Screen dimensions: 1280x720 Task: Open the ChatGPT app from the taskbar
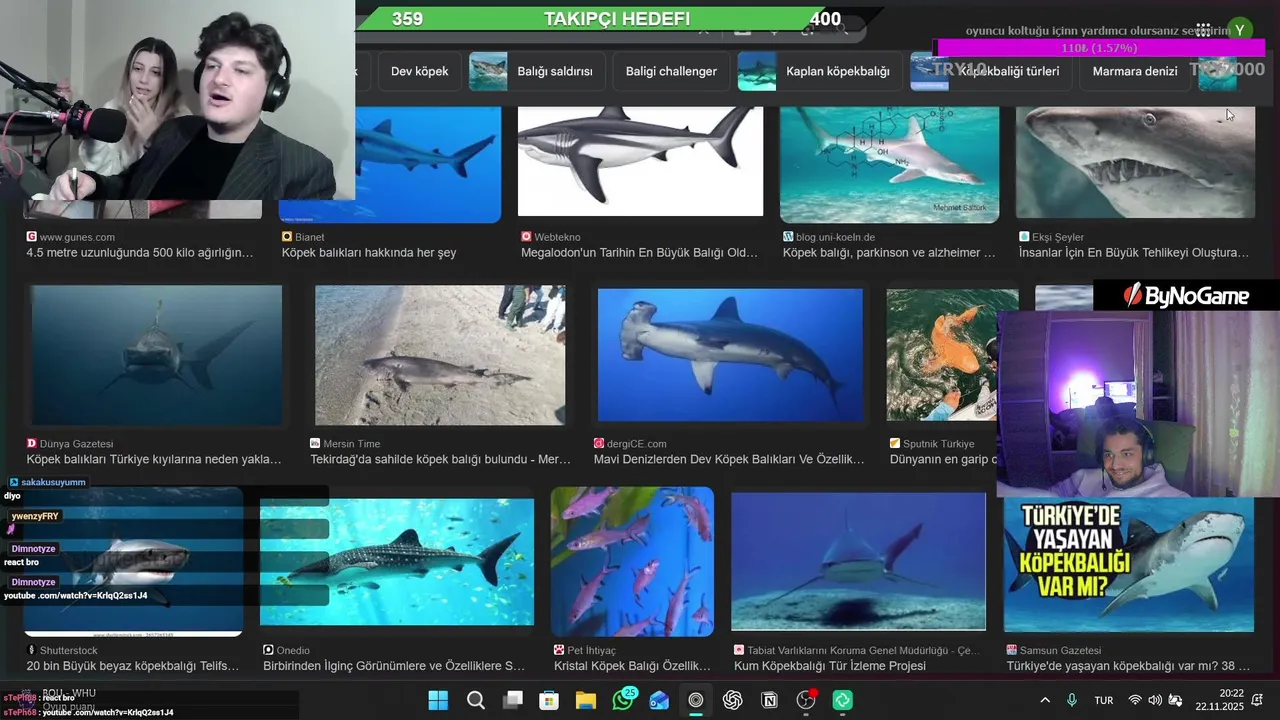pos(733,700)
